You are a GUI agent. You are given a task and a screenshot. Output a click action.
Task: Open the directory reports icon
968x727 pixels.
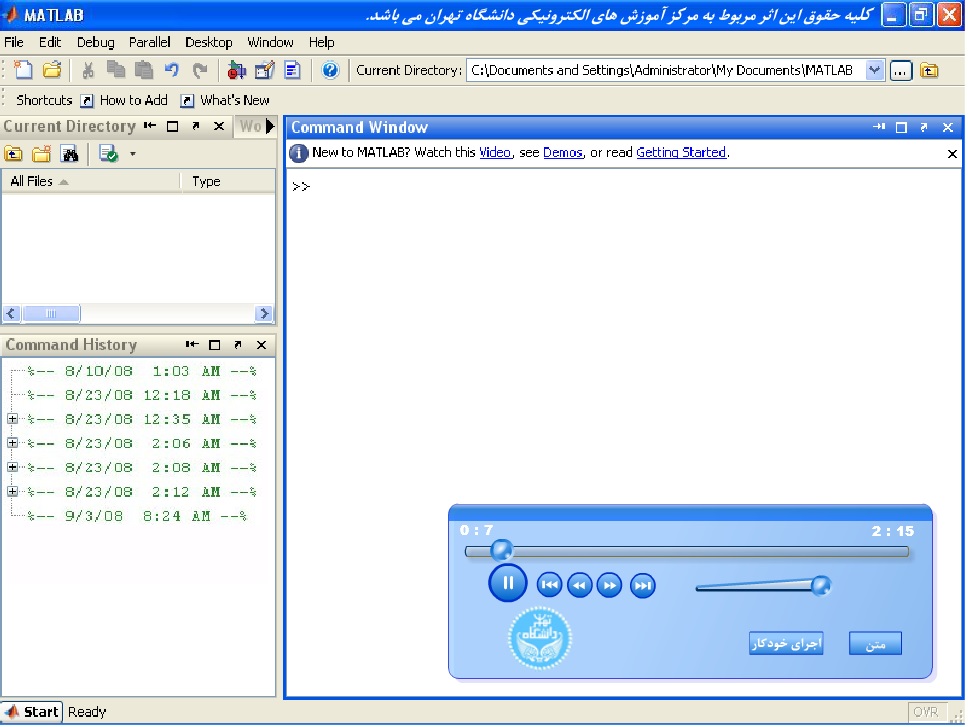pos(109,154)
